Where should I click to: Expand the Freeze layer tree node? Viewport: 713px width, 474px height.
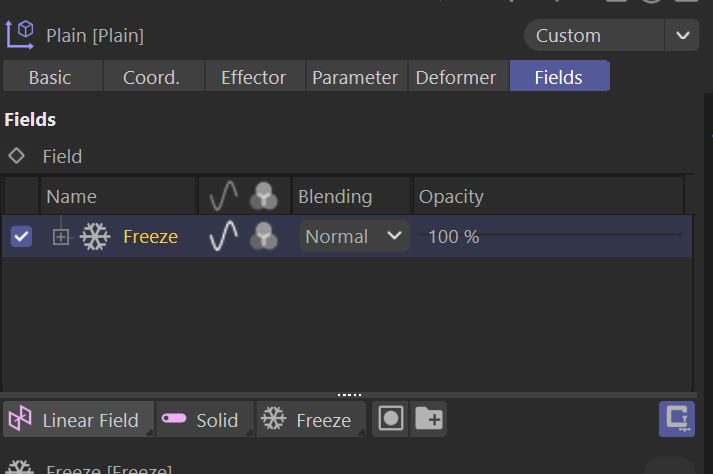tap(61, 237)
